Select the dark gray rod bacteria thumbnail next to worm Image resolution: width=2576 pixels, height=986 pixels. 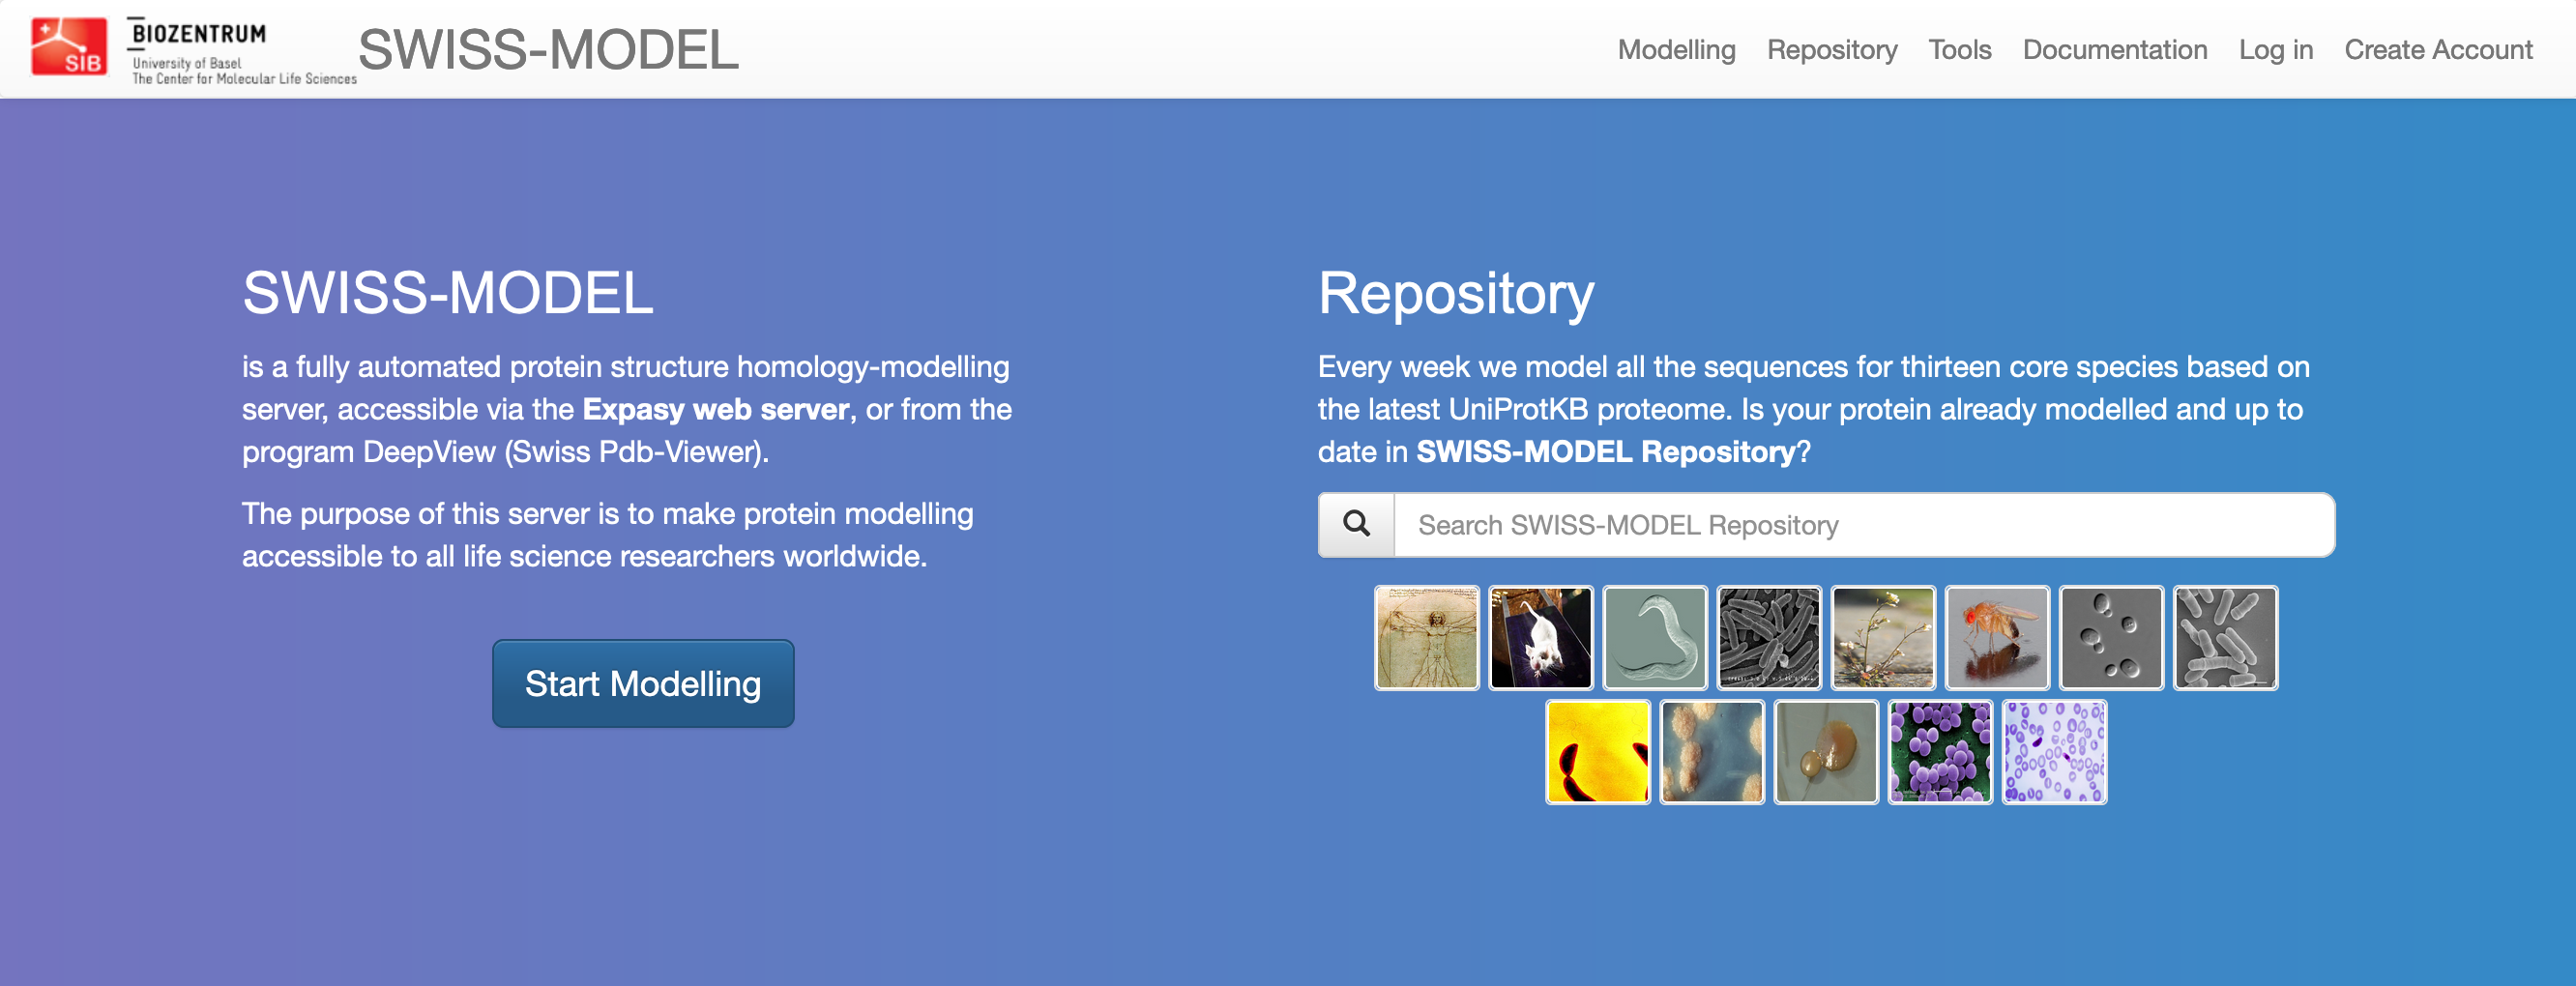tap(1769, 638)
